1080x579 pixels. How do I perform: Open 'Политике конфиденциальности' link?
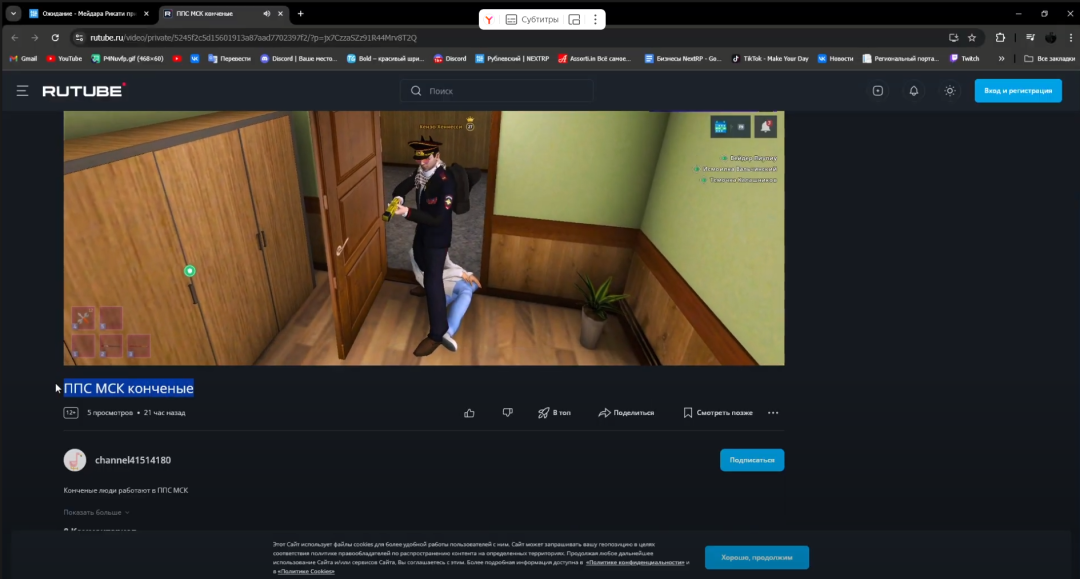tap(635, 562)
